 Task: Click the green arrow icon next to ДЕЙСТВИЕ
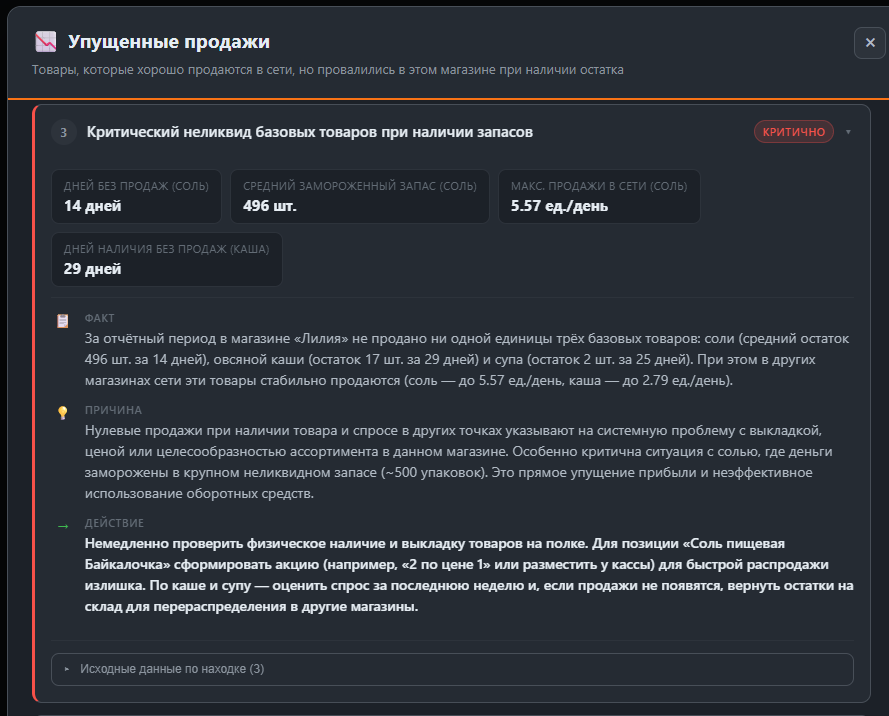pos(63,524)
